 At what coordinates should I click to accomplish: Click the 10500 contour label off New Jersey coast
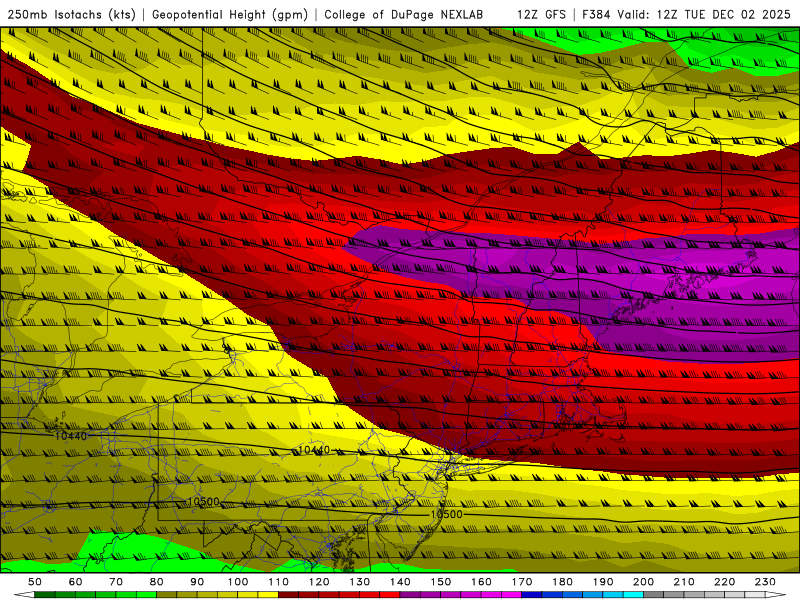pyautogui.click(x=446, y=514)
